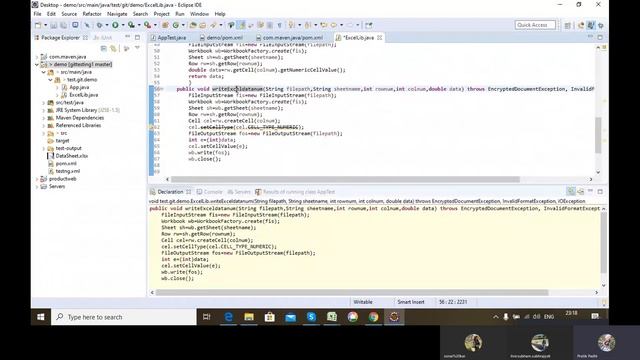
Task: Expand the productweb project
Action: pyautogui.click(x=37, y=179)
